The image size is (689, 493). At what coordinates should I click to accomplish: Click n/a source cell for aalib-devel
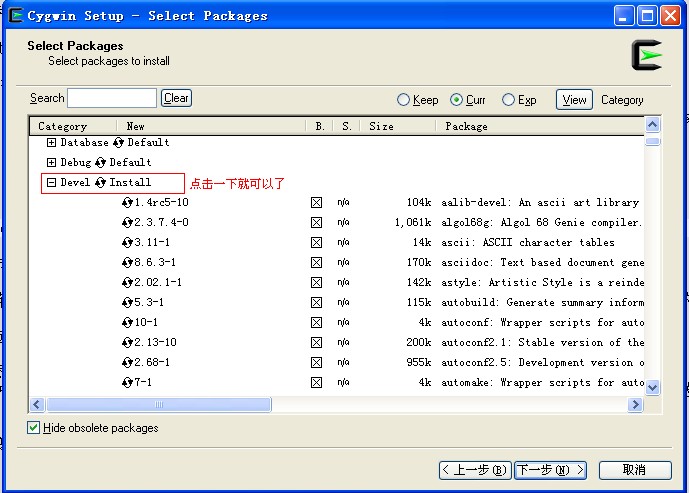[x=343, y=203]
